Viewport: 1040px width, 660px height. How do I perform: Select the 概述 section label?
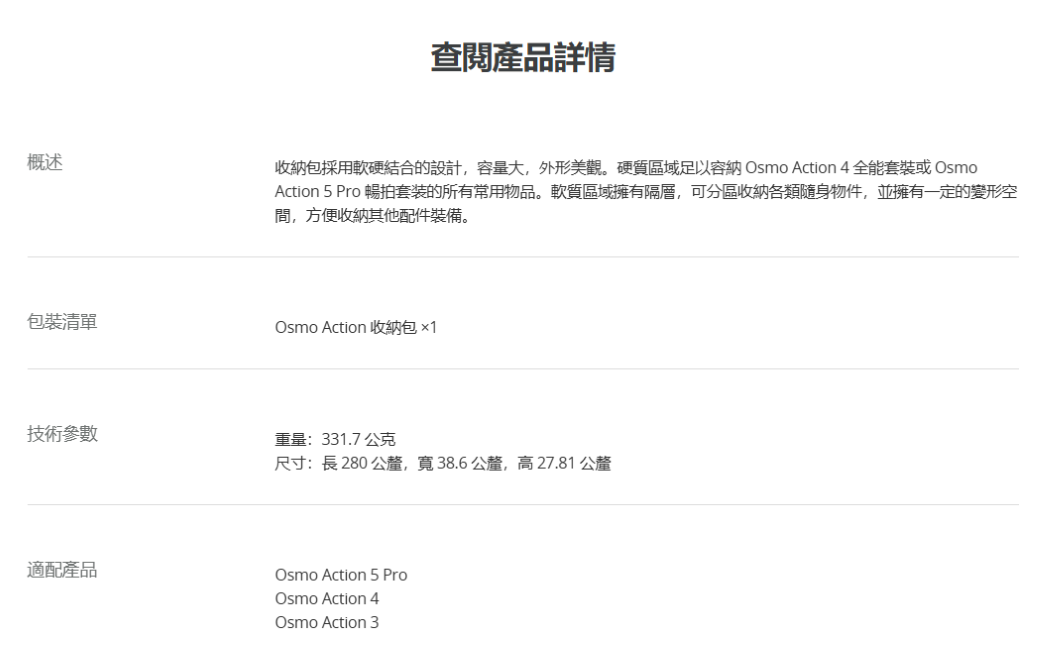(44, 162)
